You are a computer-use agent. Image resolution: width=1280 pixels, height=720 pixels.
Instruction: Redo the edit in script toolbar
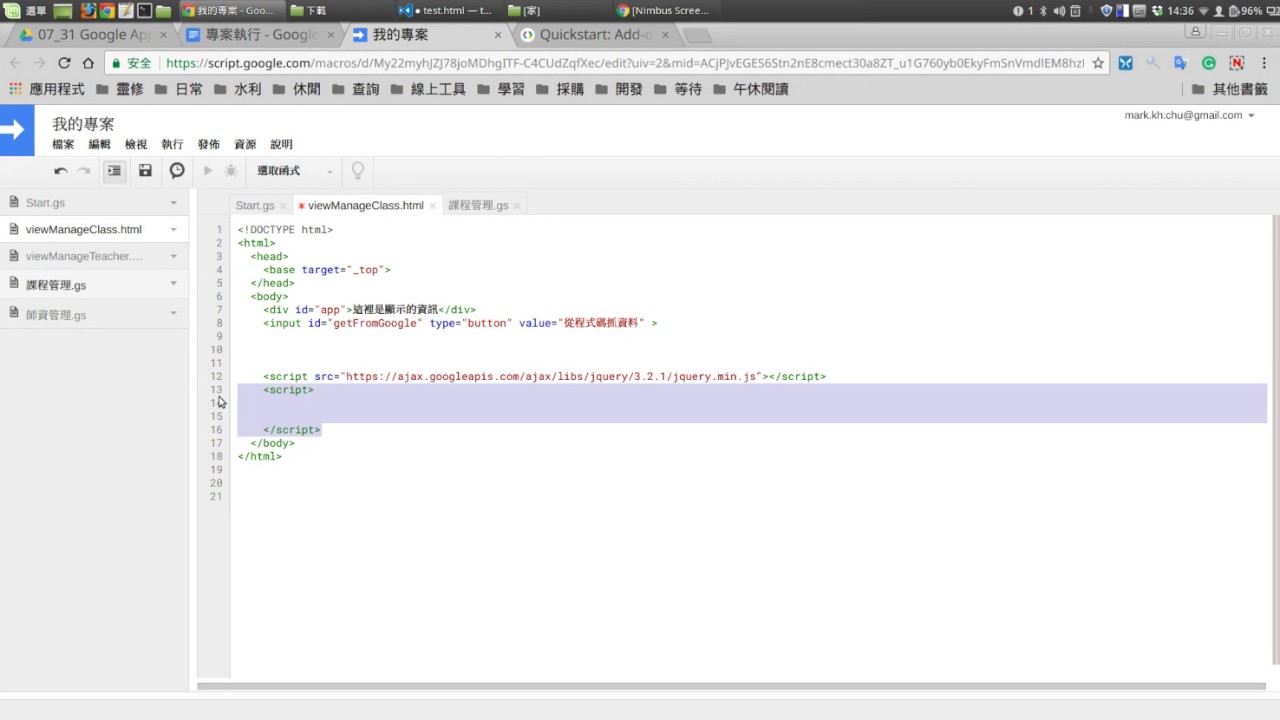[x=84, y=171]
